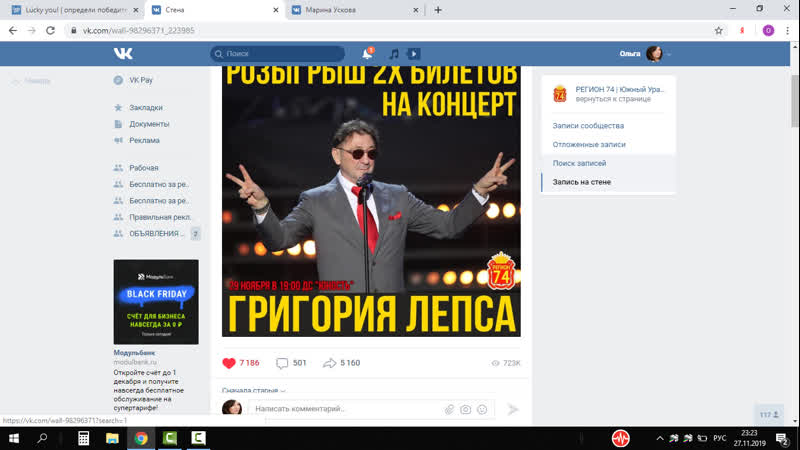
Task: Open new browser tab plus
Action: tap(438, 10)
